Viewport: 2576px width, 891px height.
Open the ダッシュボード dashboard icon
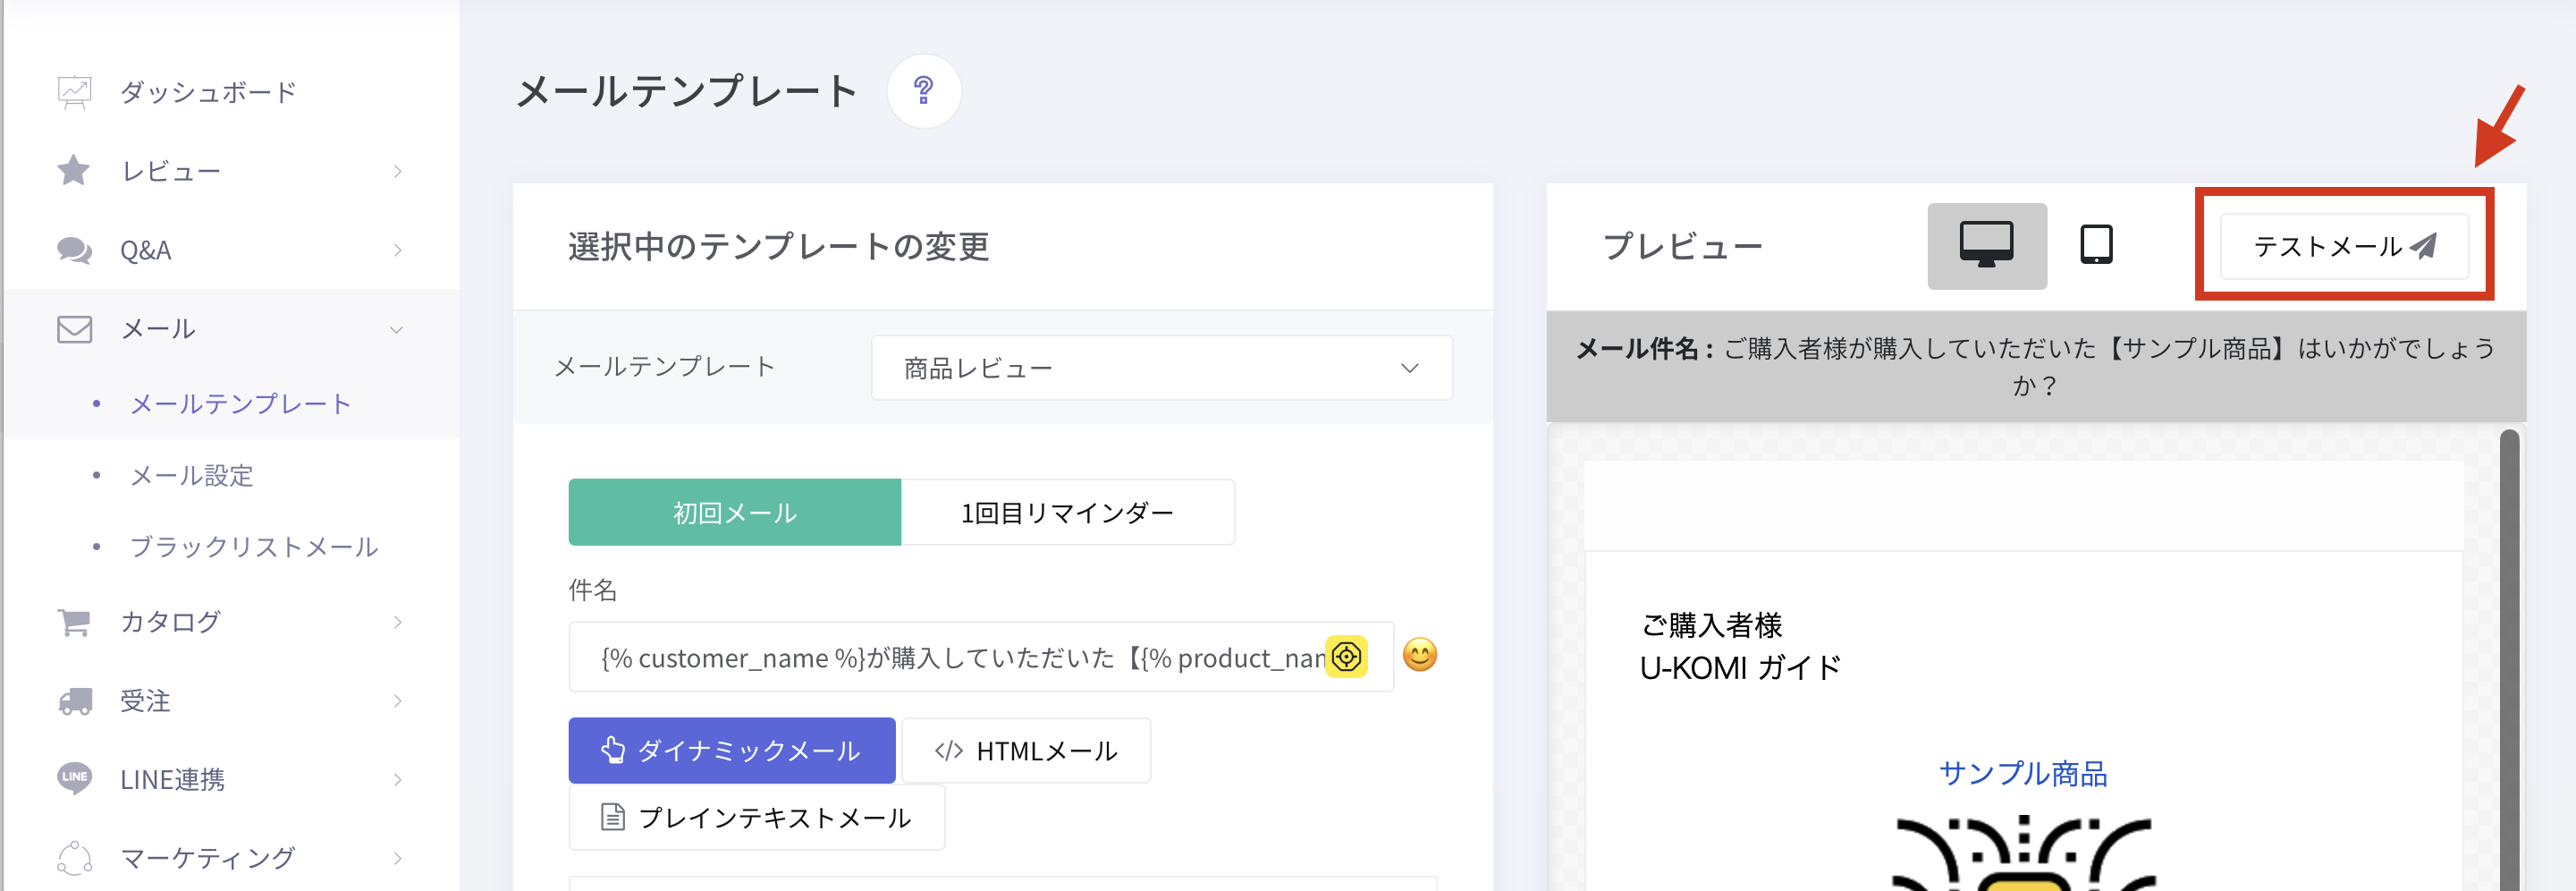click(x=74, y=92)
